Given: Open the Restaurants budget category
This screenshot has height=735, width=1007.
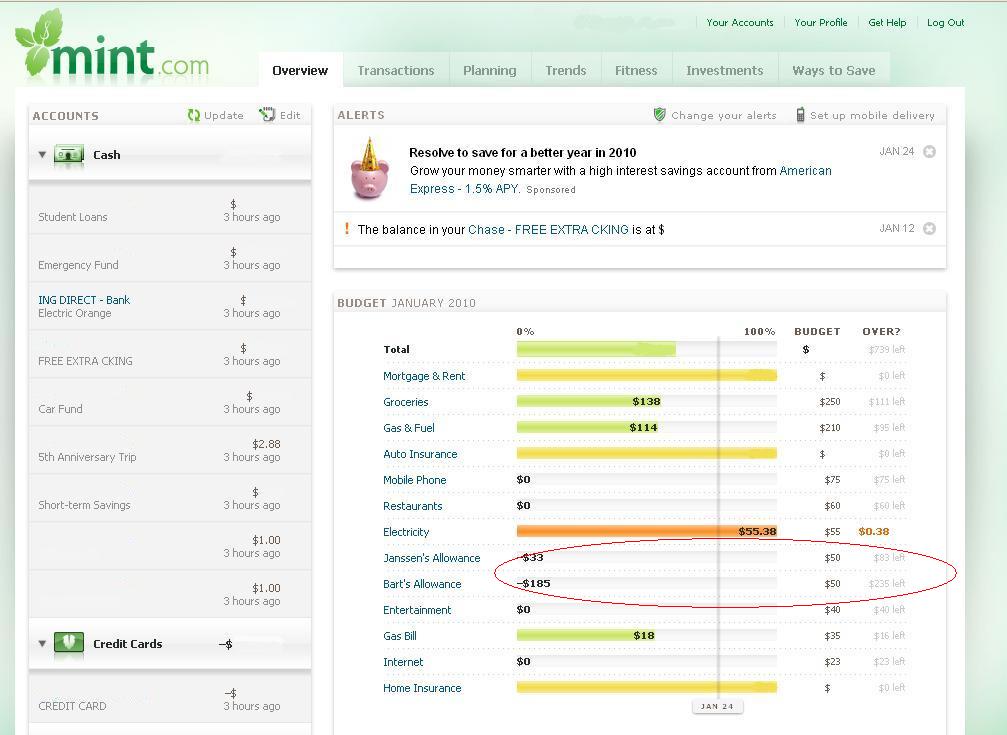Looking at the screenshot, I should pyautogui.click(x=412, y=506).
